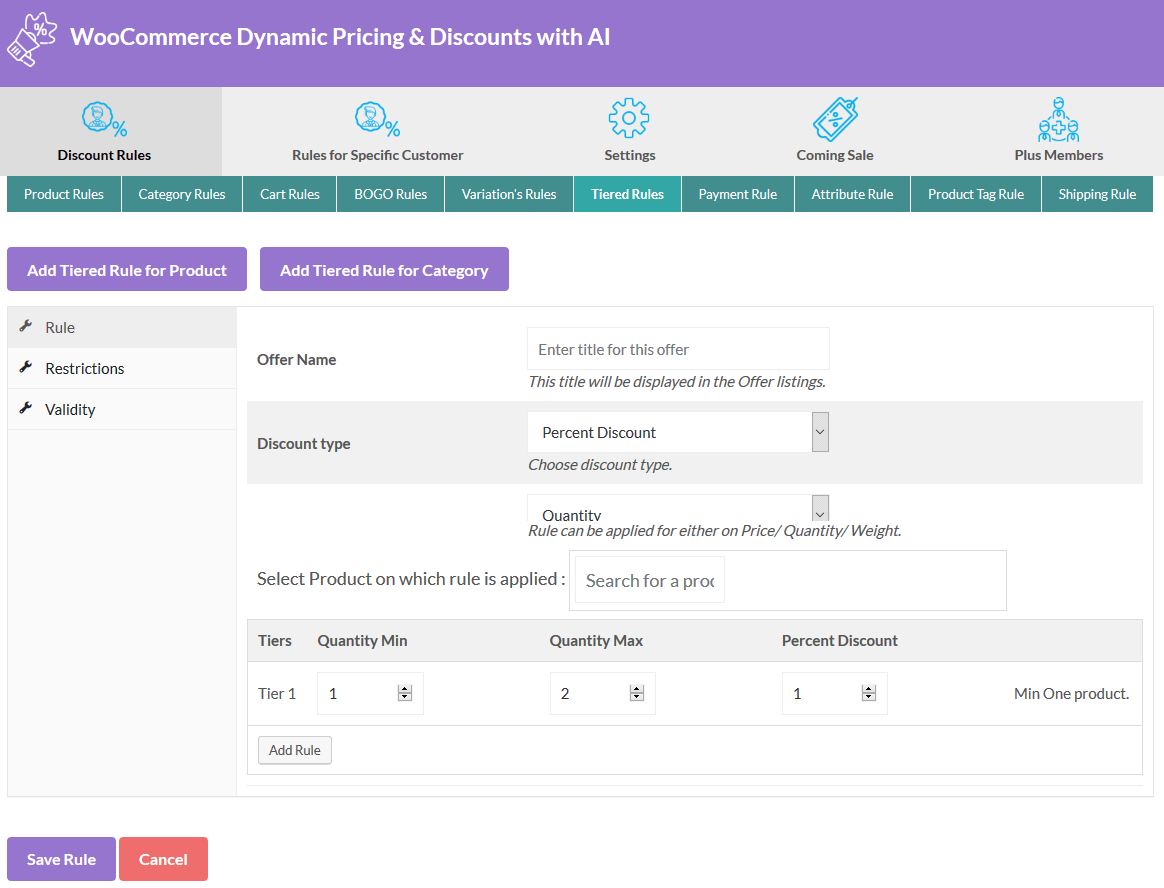1164x888 pixels.
Task: Select the Shipping Rule tab
Action: point(1097,194)
